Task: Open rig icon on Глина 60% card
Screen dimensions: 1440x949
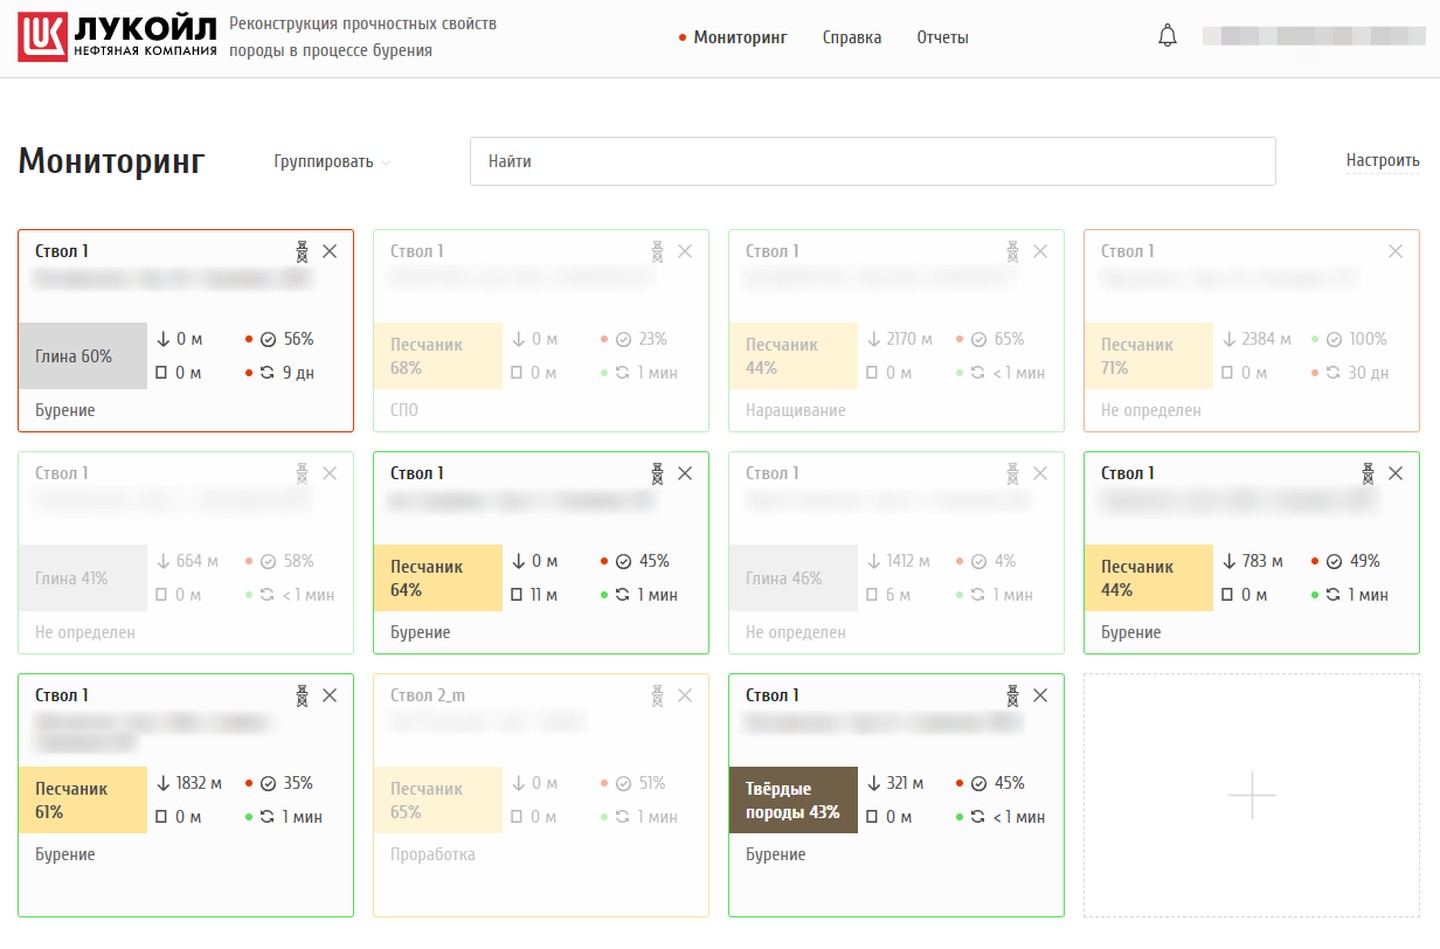Action: pos(302,252)
